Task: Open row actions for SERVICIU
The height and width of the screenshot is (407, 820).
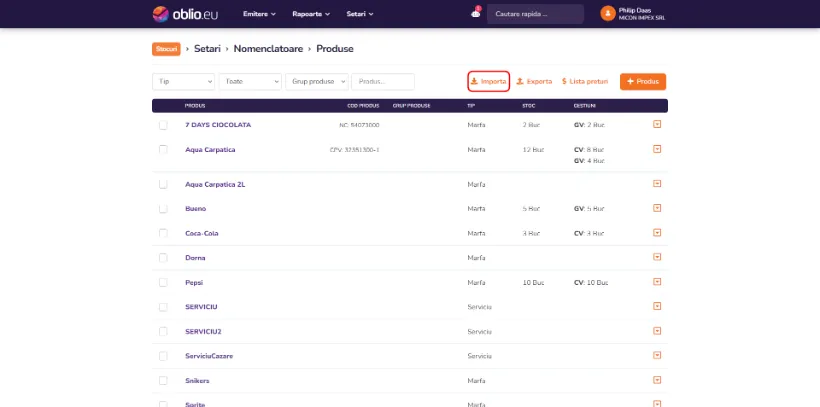Action: click(x=657, y=306)
